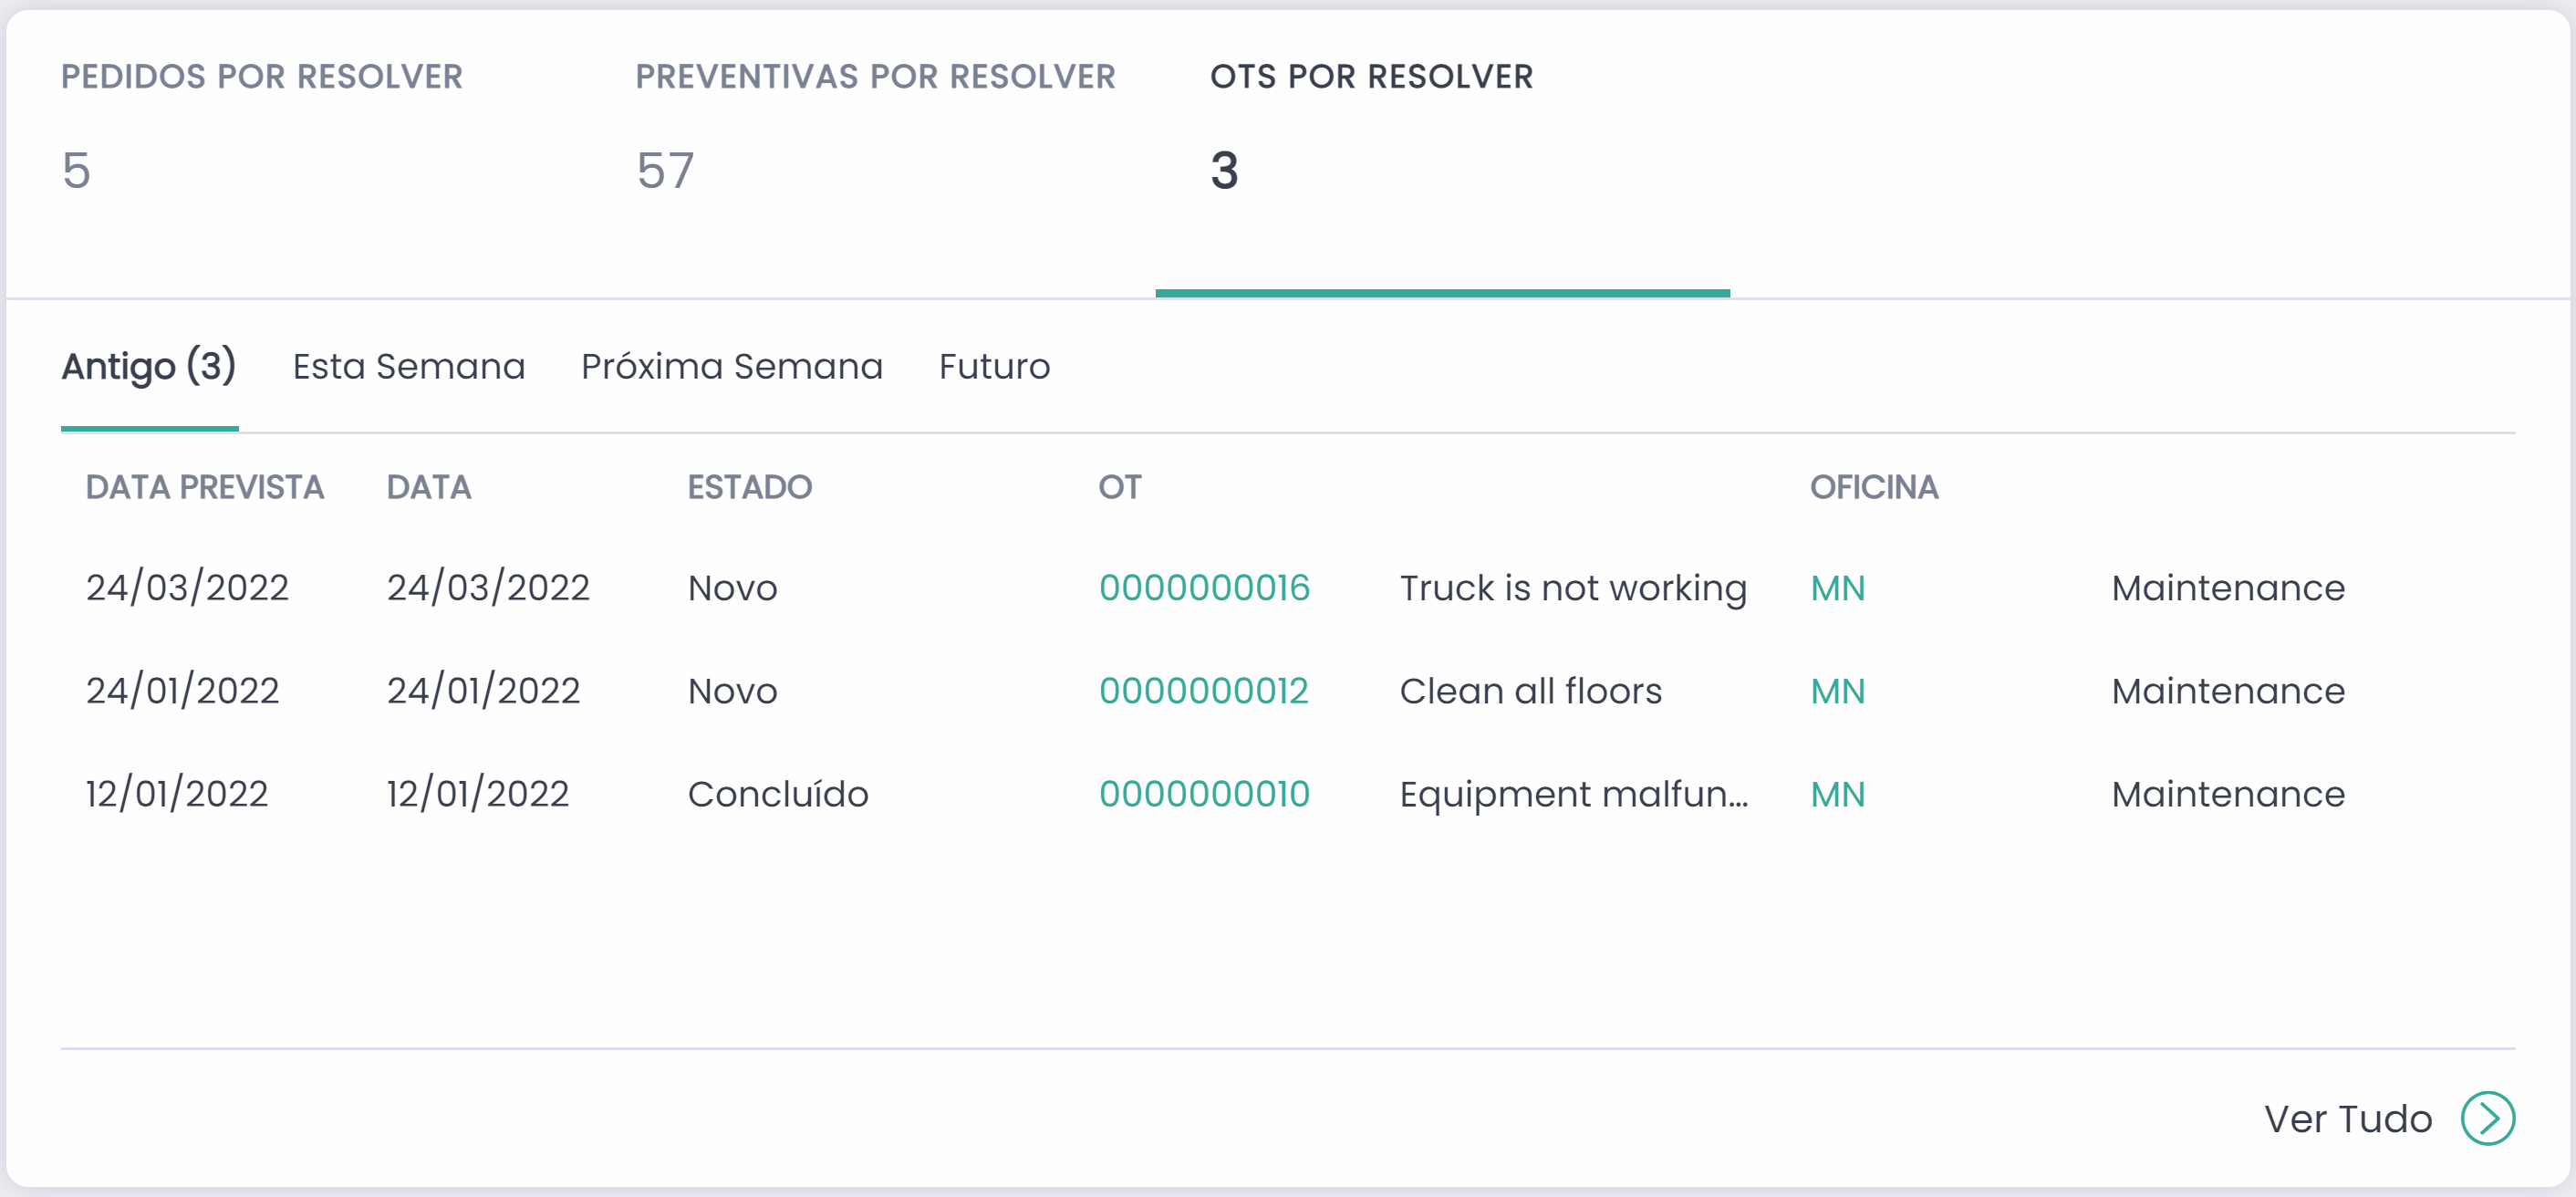Screen dimensions: 2576x1197
Task: Select the Antigo (3) sub-tab
Action: [x=149, y=366]
